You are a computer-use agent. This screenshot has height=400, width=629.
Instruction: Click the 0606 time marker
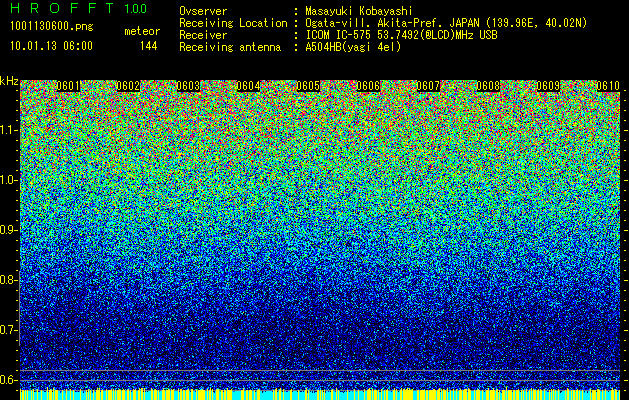pos(368,86)
